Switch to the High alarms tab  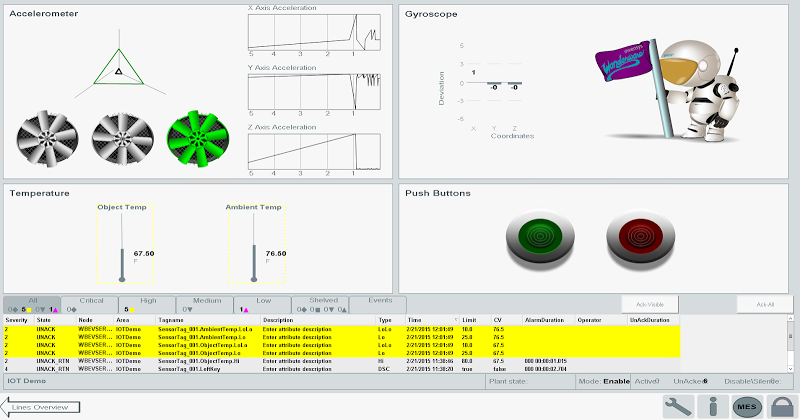(147, 305)
